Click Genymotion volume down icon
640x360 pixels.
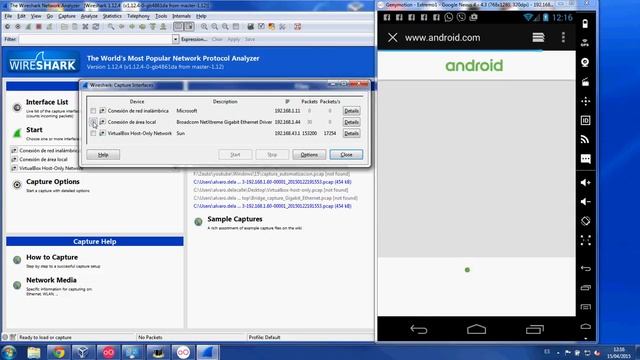click(585, 202)
